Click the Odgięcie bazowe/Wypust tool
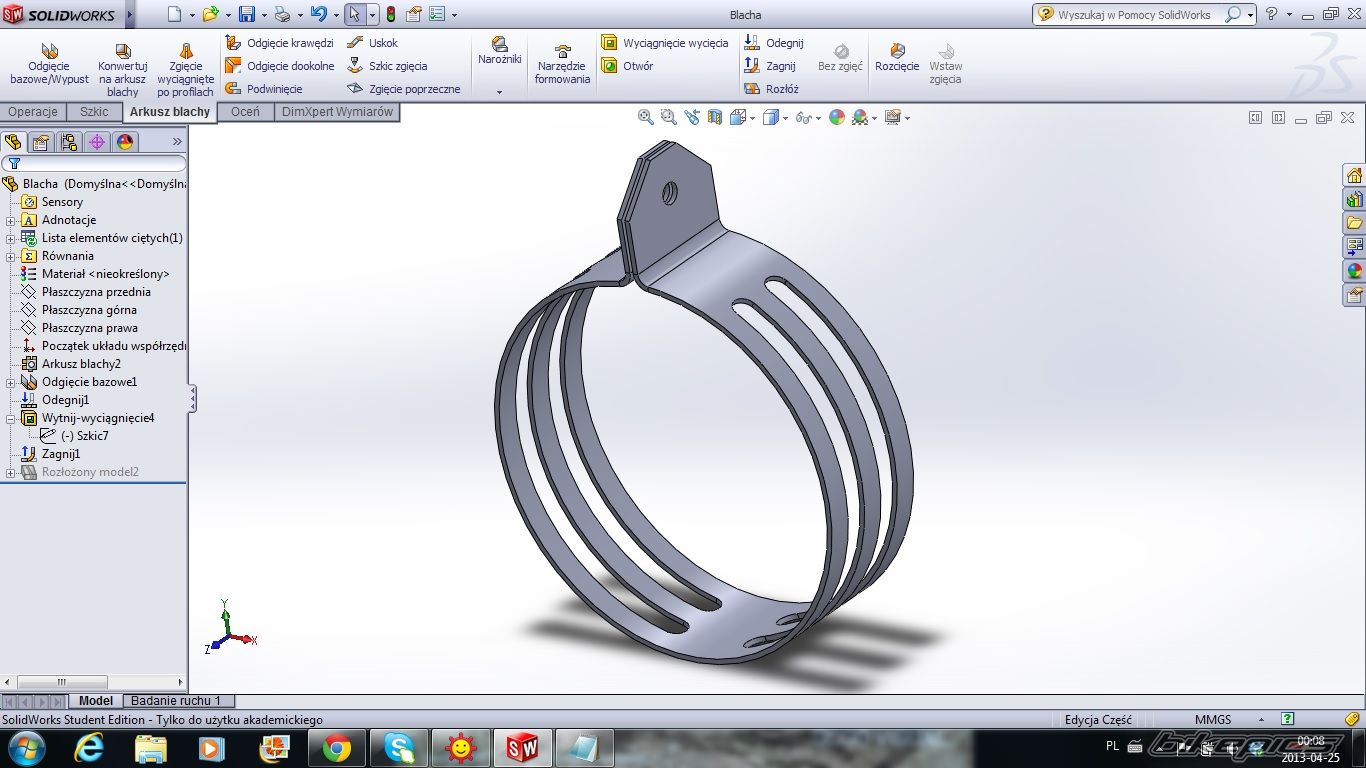 click(x=49, y=65)
